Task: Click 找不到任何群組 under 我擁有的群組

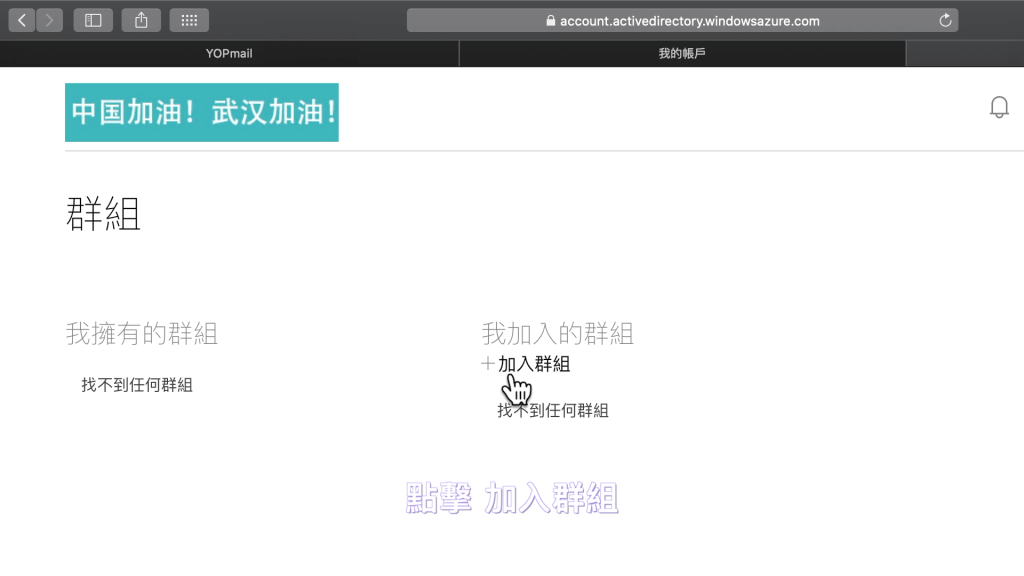Action: pyautogui.click(x=137, y=385)
